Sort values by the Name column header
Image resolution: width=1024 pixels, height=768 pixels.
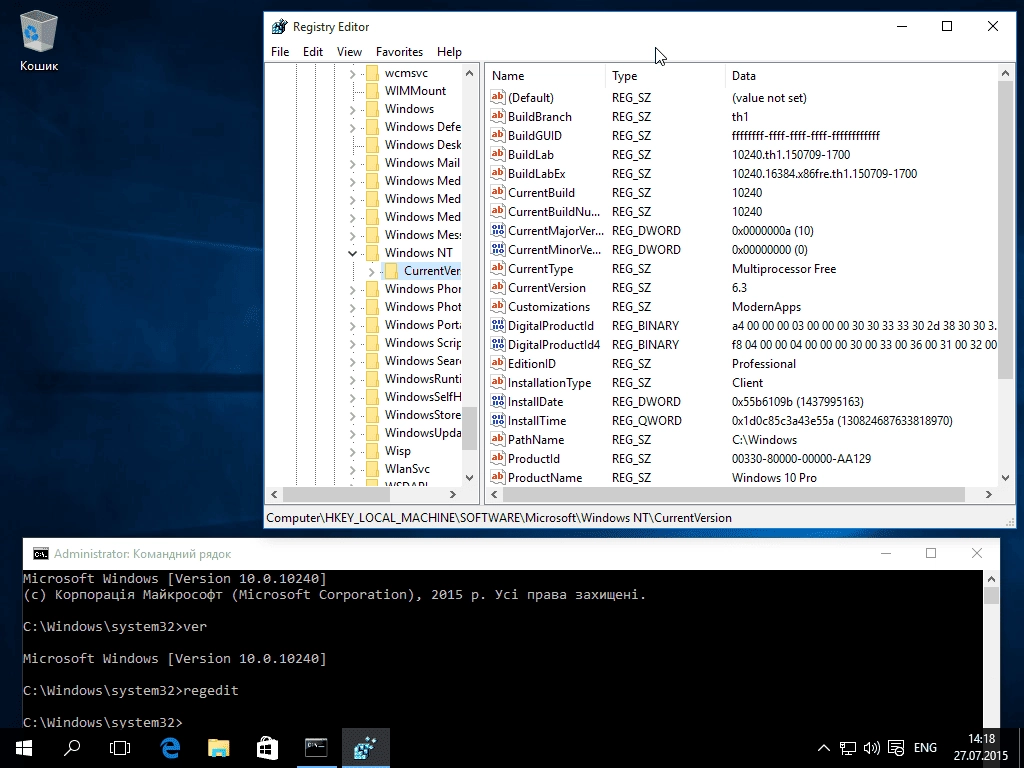(x=545, y=76)
